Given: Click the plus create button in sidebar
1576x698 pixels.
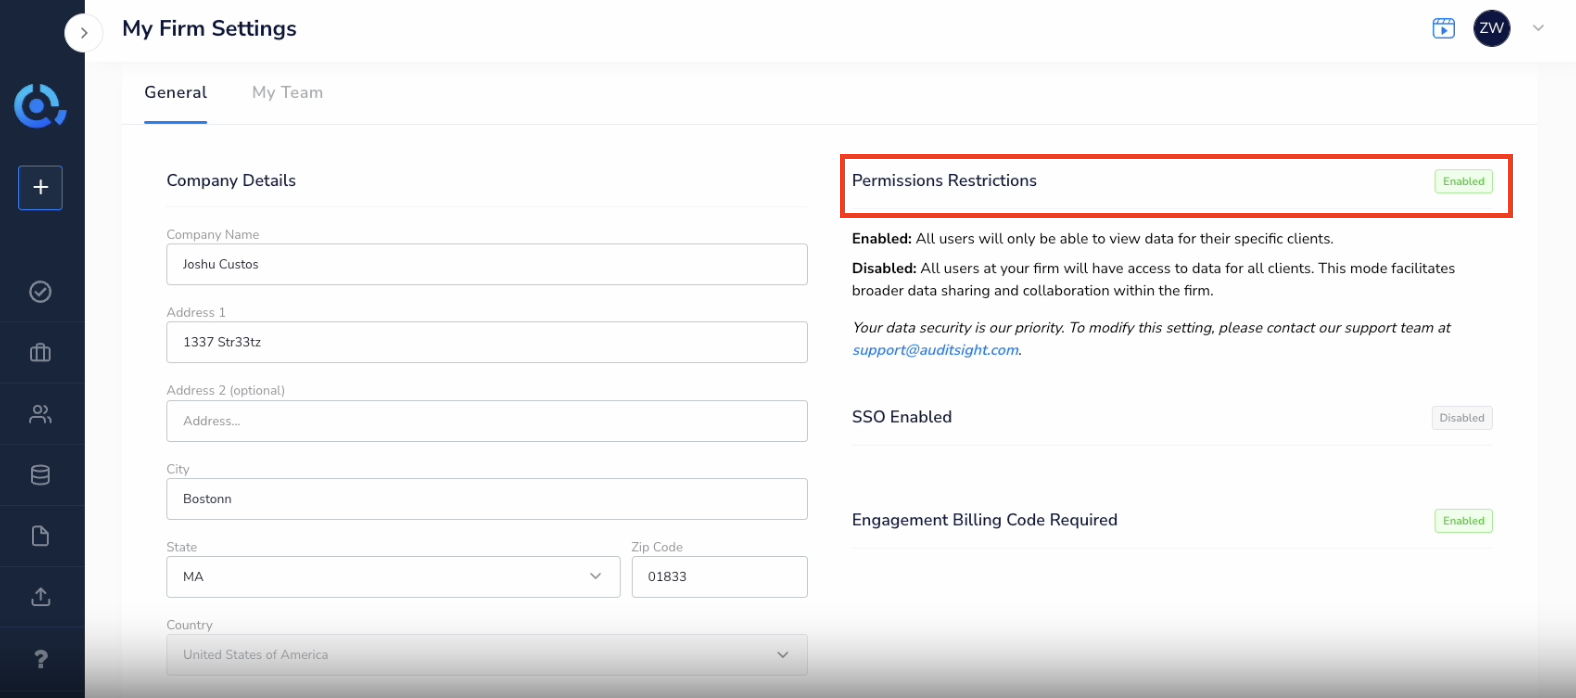Looking at the screenshot, I should pyautogui.click(x=40, y=188).
